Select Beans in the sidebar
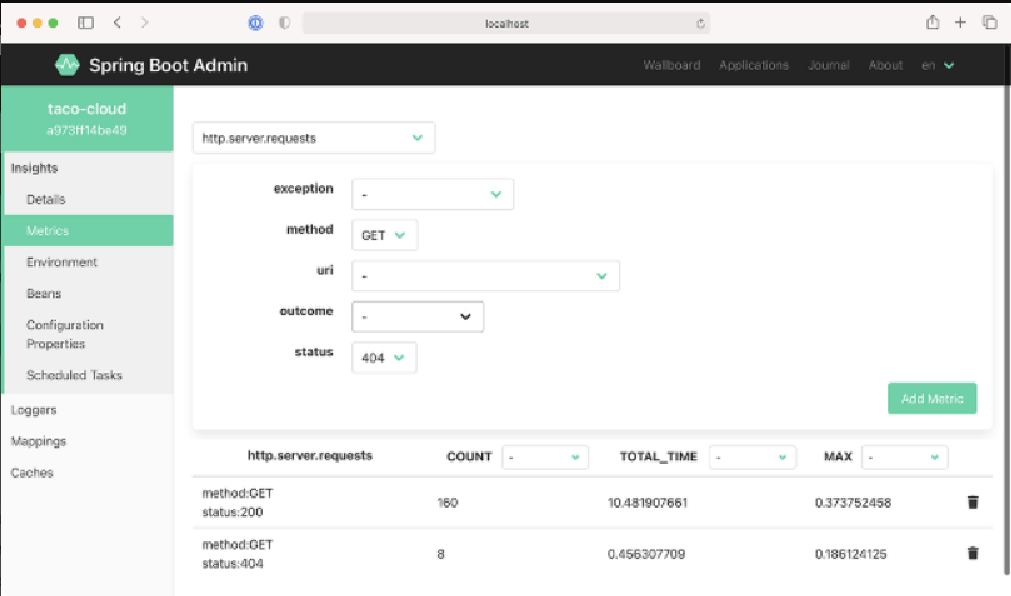The height and width of the screenshot is (596, 1011). click(89, 293)
